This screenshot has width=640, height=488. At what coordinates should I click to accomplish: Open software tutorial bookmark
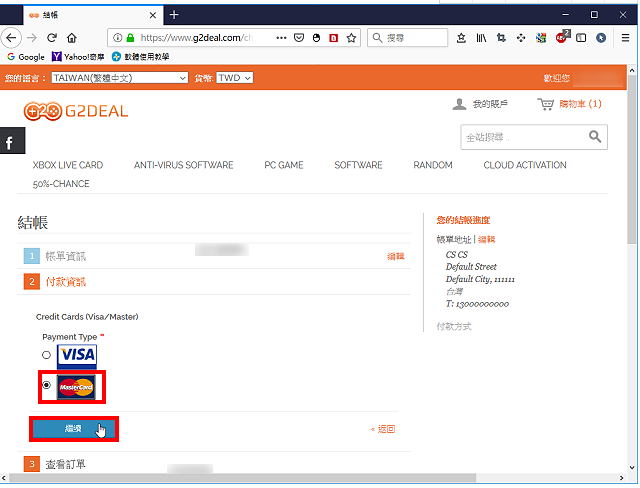(141, 57)
